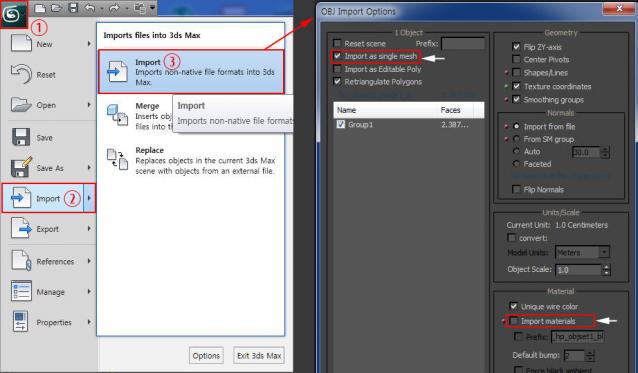Click the Object Scale spinner arrows

coord(606,270)
